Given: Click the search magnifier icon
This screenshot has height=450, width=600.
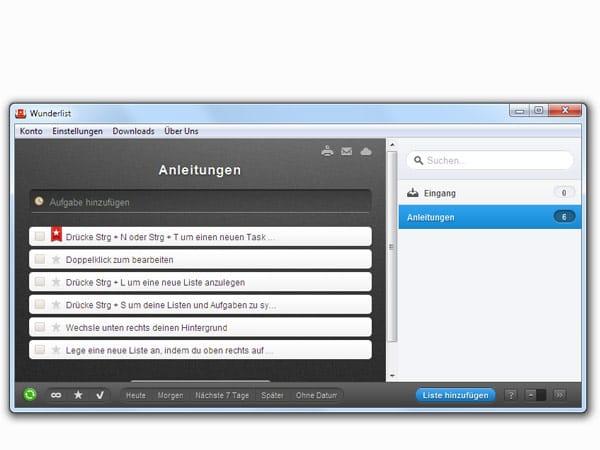Looking at the screenshot, I should 418,160.
